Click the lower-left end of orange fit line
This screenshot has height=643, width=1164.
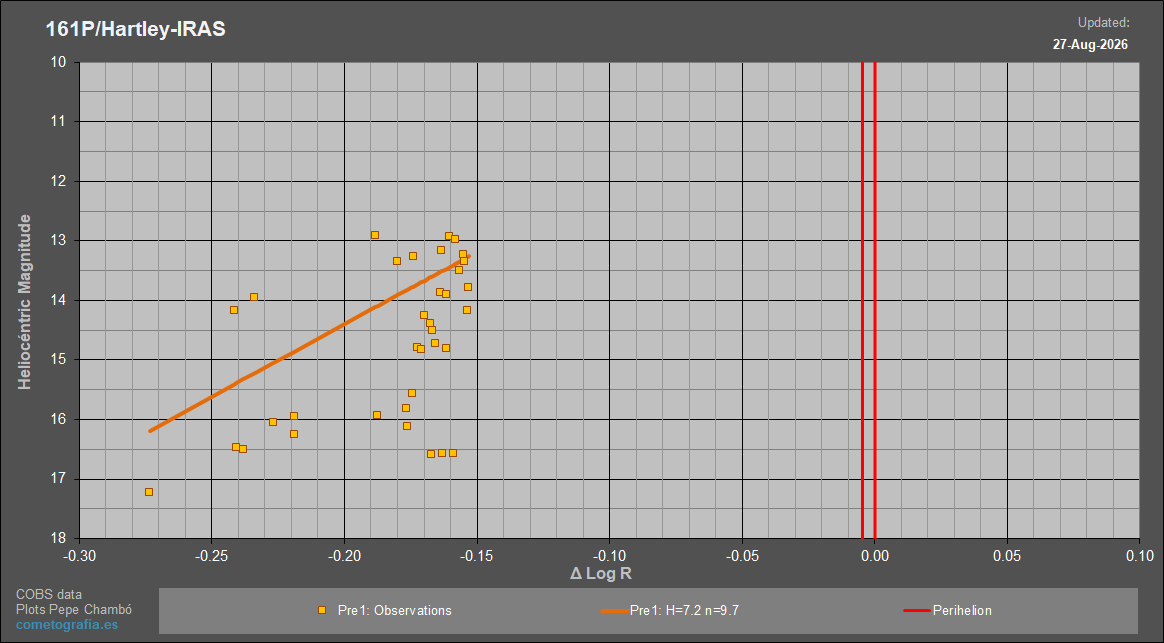(150, 431)
